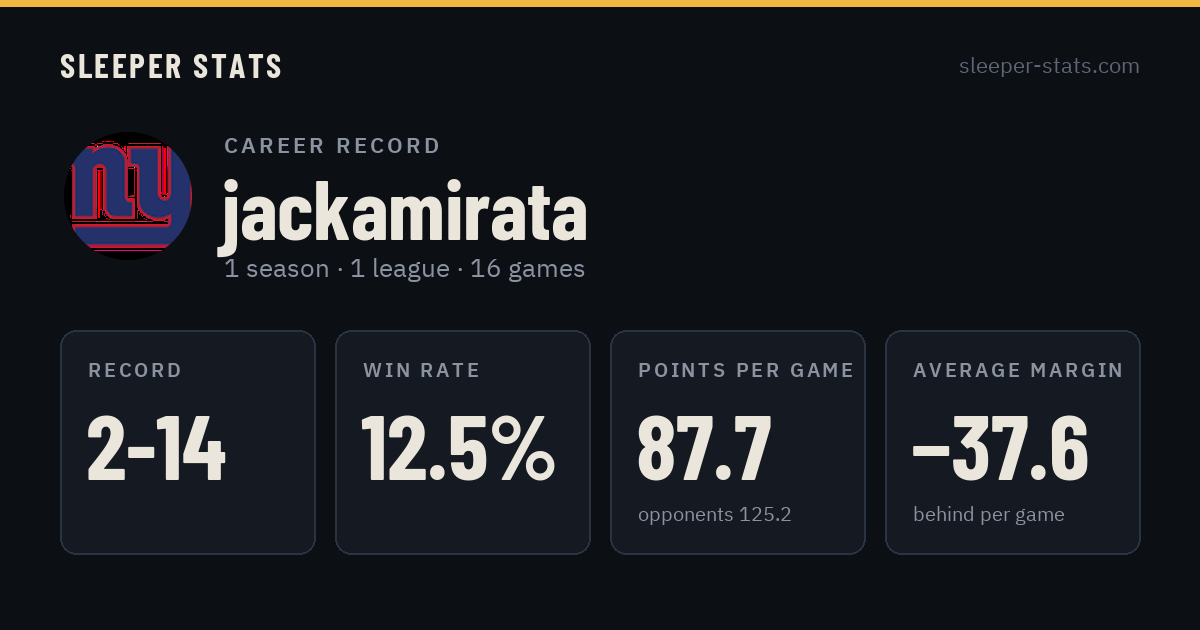Open the RECORD stat card
Image resolution: width=1200 pixels, height=630 pixels.
(x=188, y=442)
